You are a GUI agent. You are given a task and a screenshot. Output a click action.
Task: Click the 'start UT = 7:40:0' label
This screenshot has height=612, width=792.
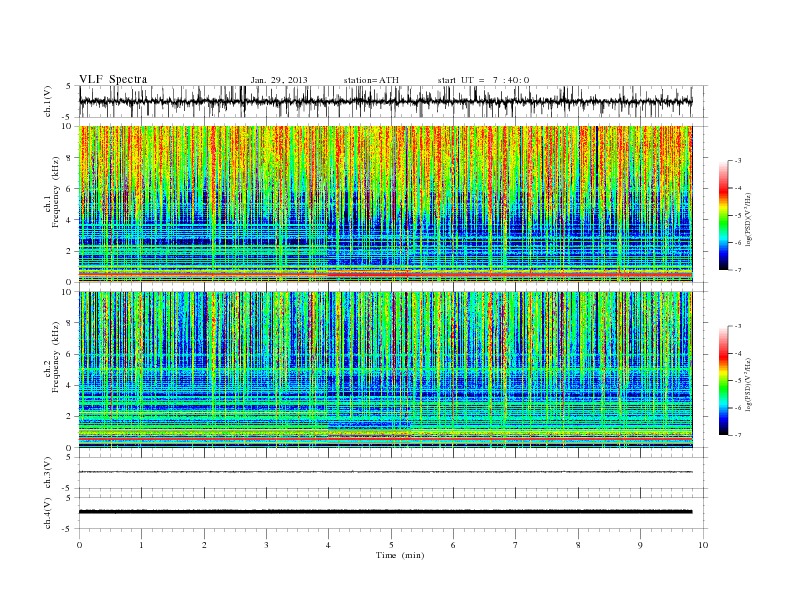pos(483,80)
